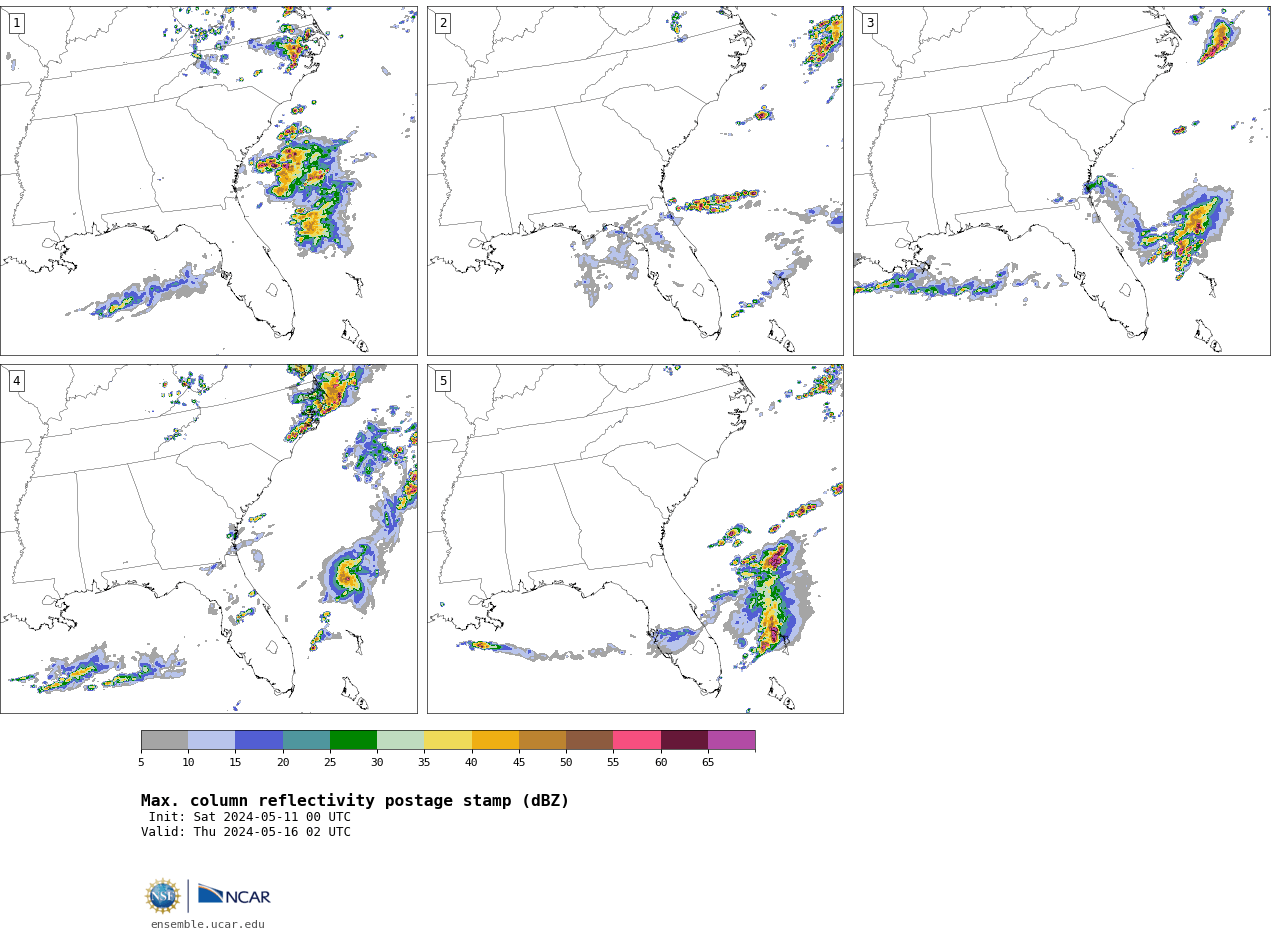Click the gray 5-10 dBZ color swatch
Screen dimensions: 1280x936
(x=164, y=740)
